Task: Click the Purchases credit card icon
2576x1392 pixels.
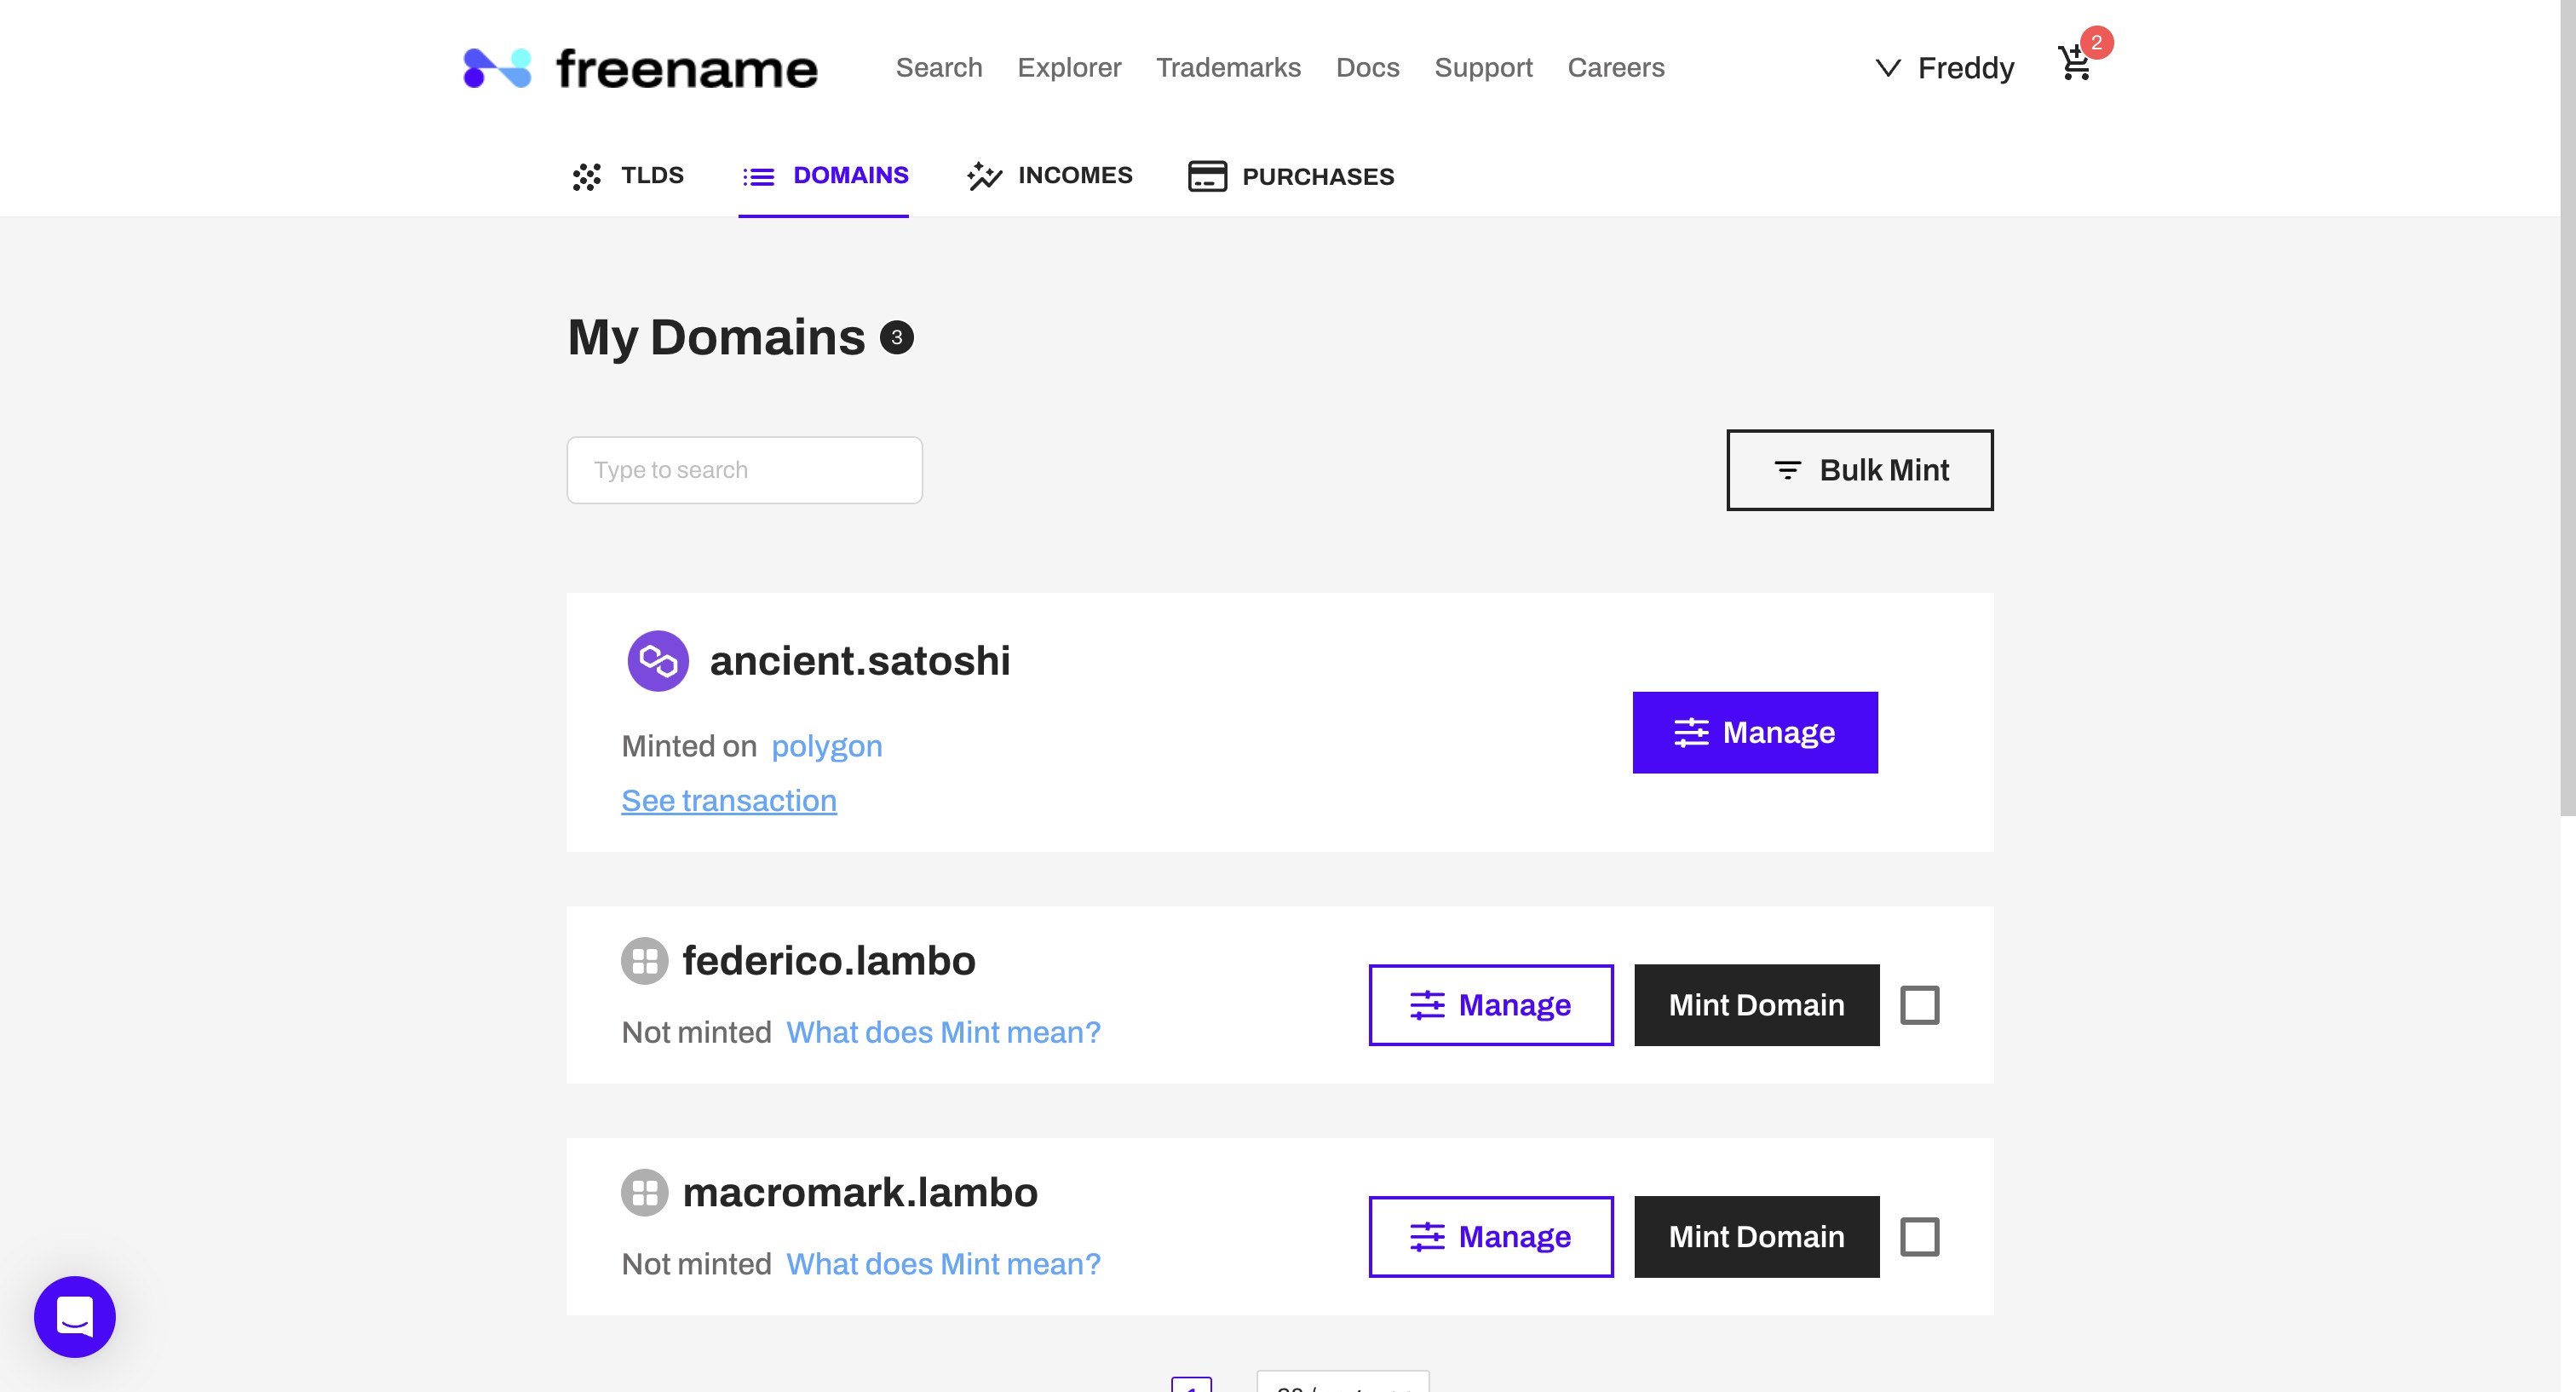Action: pos(1207,176)
